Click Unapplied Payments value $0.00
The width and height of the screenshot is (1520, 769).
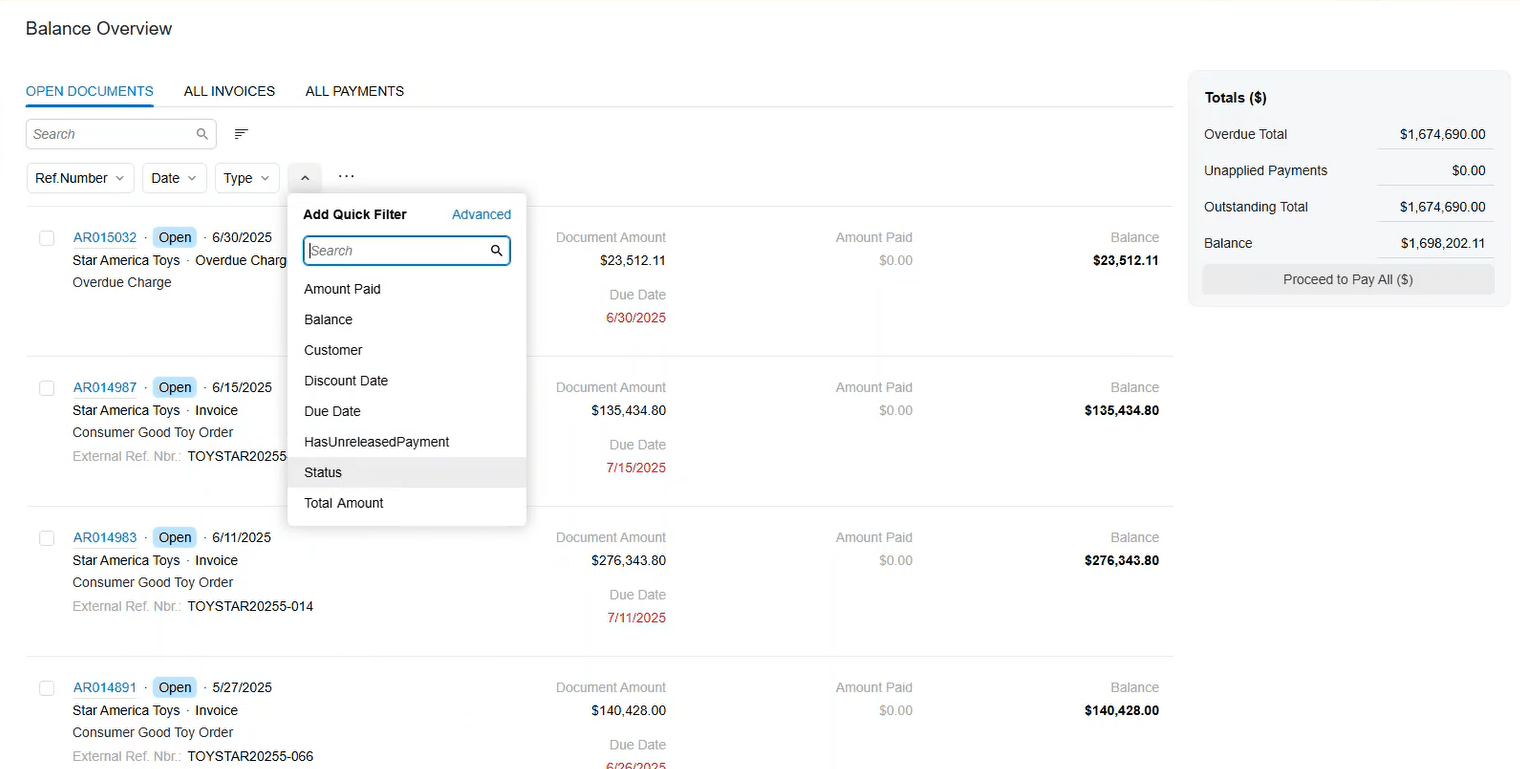(1468, 171)
